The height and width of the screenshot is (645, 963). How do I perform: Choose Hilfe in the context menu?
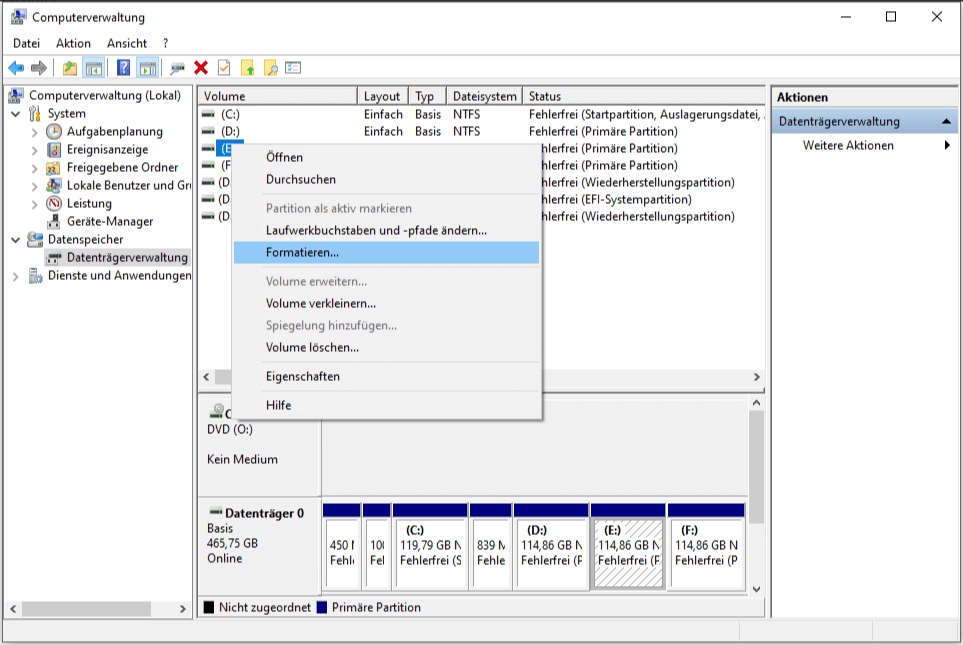[x=386, y=405]
